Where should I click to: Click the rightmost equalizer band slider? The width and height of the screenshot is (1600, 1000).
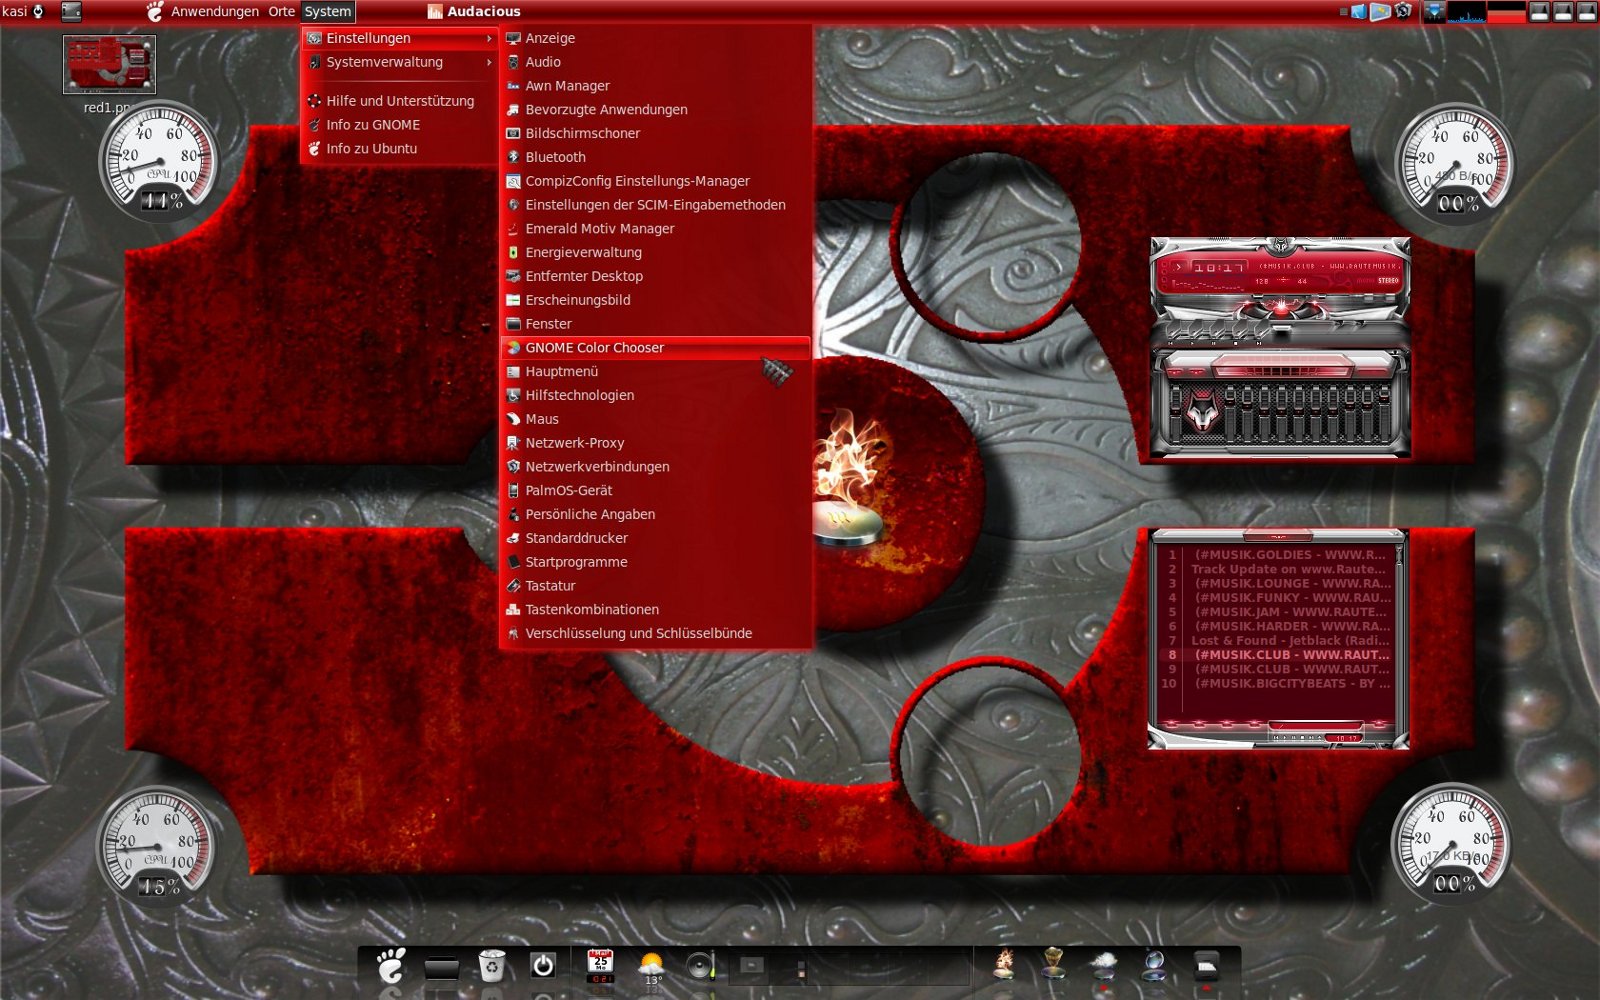[x=1385, y=413]
